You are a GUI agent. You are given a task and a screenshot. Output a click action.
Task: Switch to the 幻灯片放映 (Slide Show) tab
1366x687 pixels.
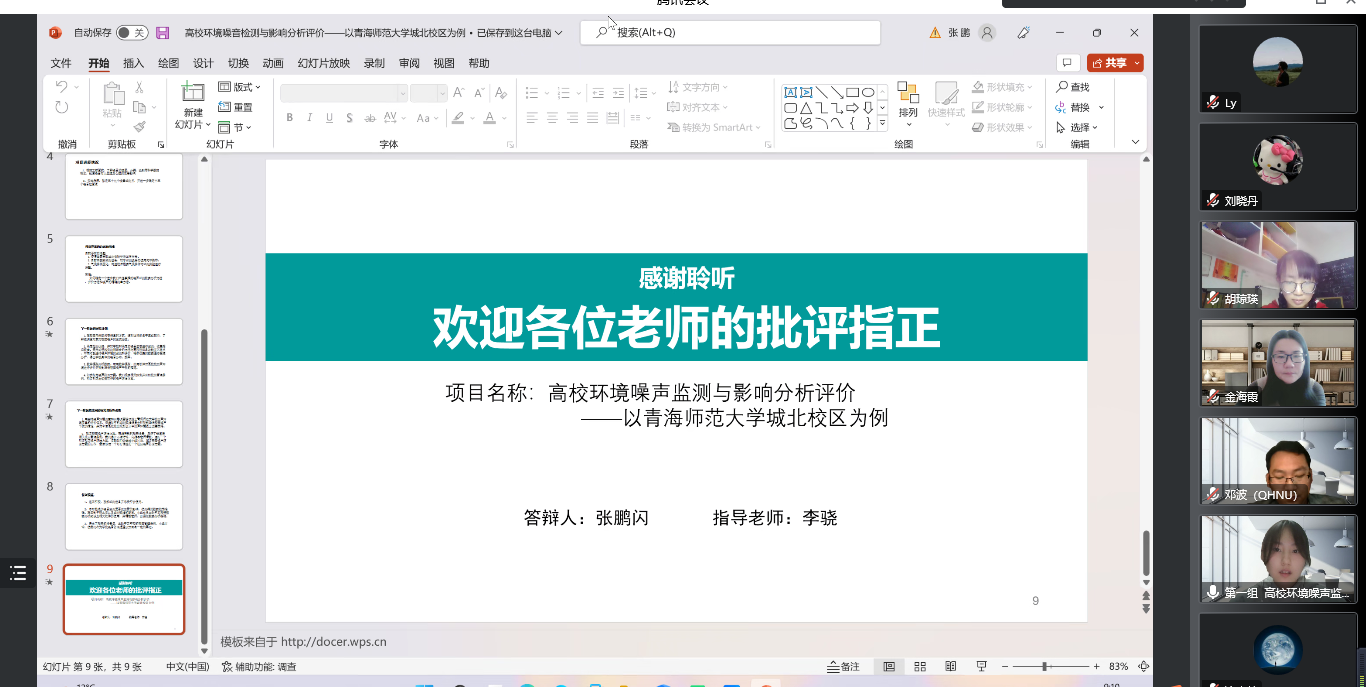tap(324, 63)
